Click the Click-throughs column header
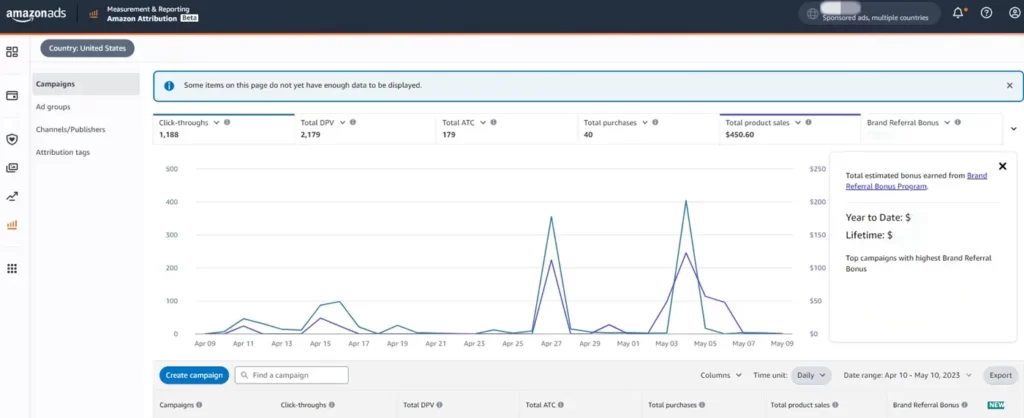 click(x=302, y=405)
